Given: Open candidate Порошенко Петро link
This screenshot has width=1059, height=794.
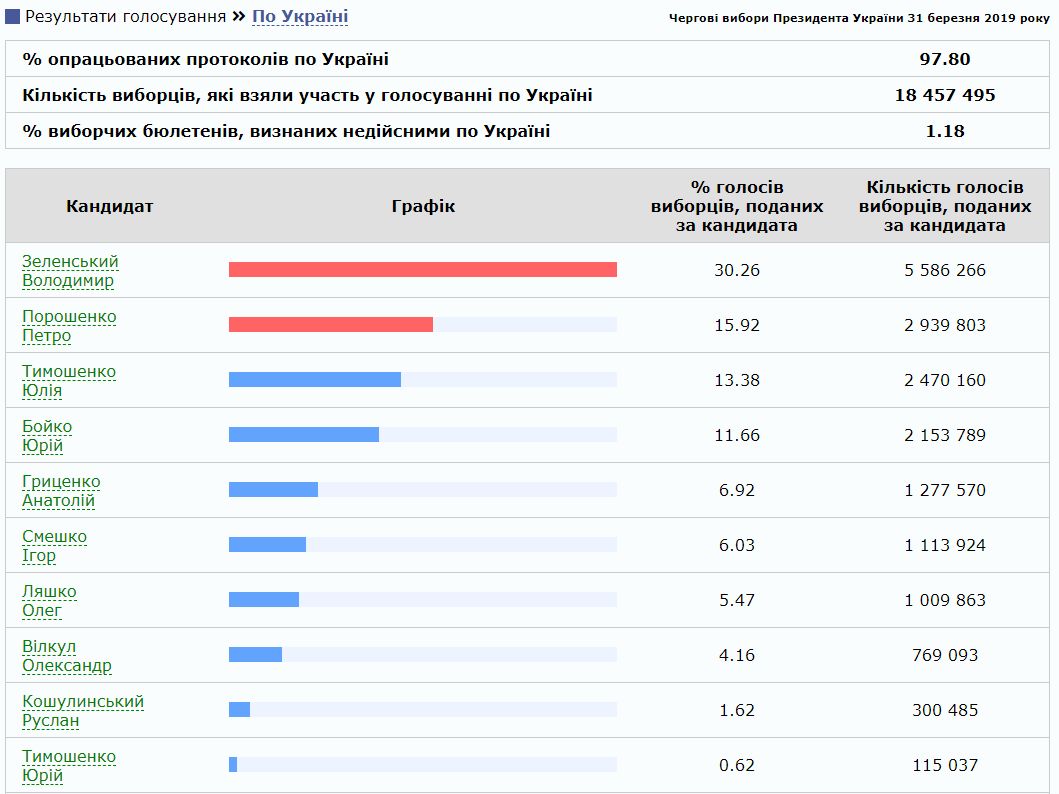Looking at the screenshot, I should (x=69, y=326).
